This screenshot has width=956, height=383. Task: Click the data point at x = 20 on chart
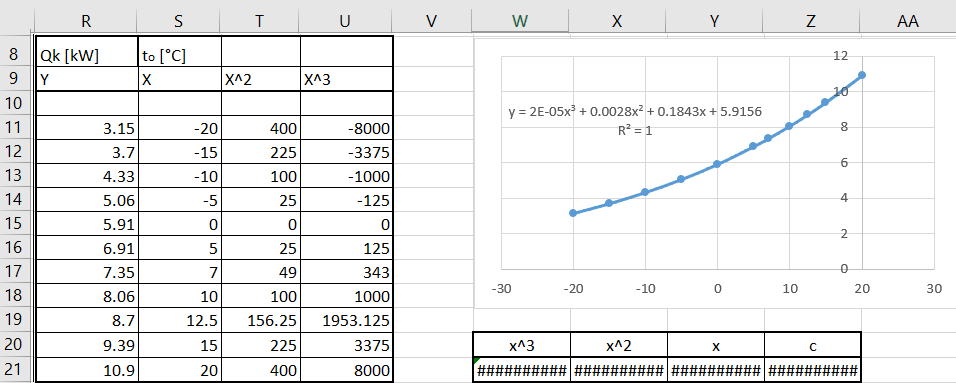click(x=862, y=75)
